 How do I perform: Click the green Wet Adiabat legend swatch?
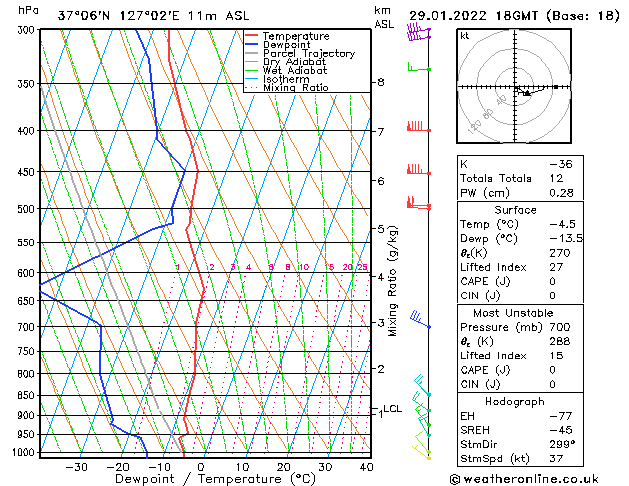[x=251, y=70]
